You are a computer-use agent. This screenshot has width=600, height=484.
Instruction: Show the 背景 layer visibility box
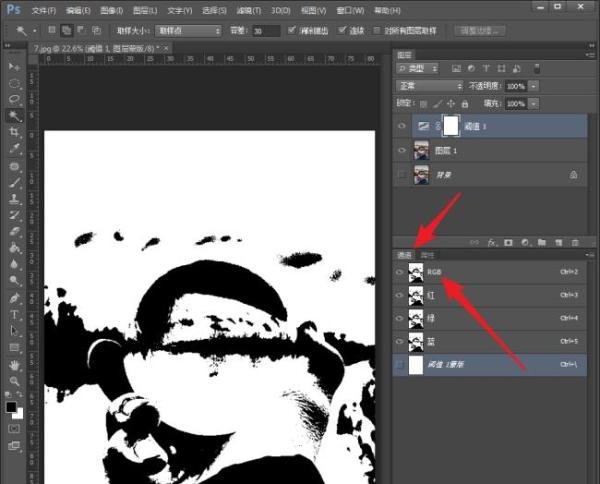click(402, 175)
